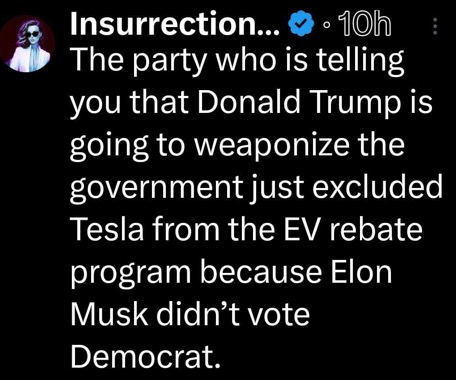456x380 pixels.
Task: Click the word "going" in the tweet
Action: click(x=109, y=146)
